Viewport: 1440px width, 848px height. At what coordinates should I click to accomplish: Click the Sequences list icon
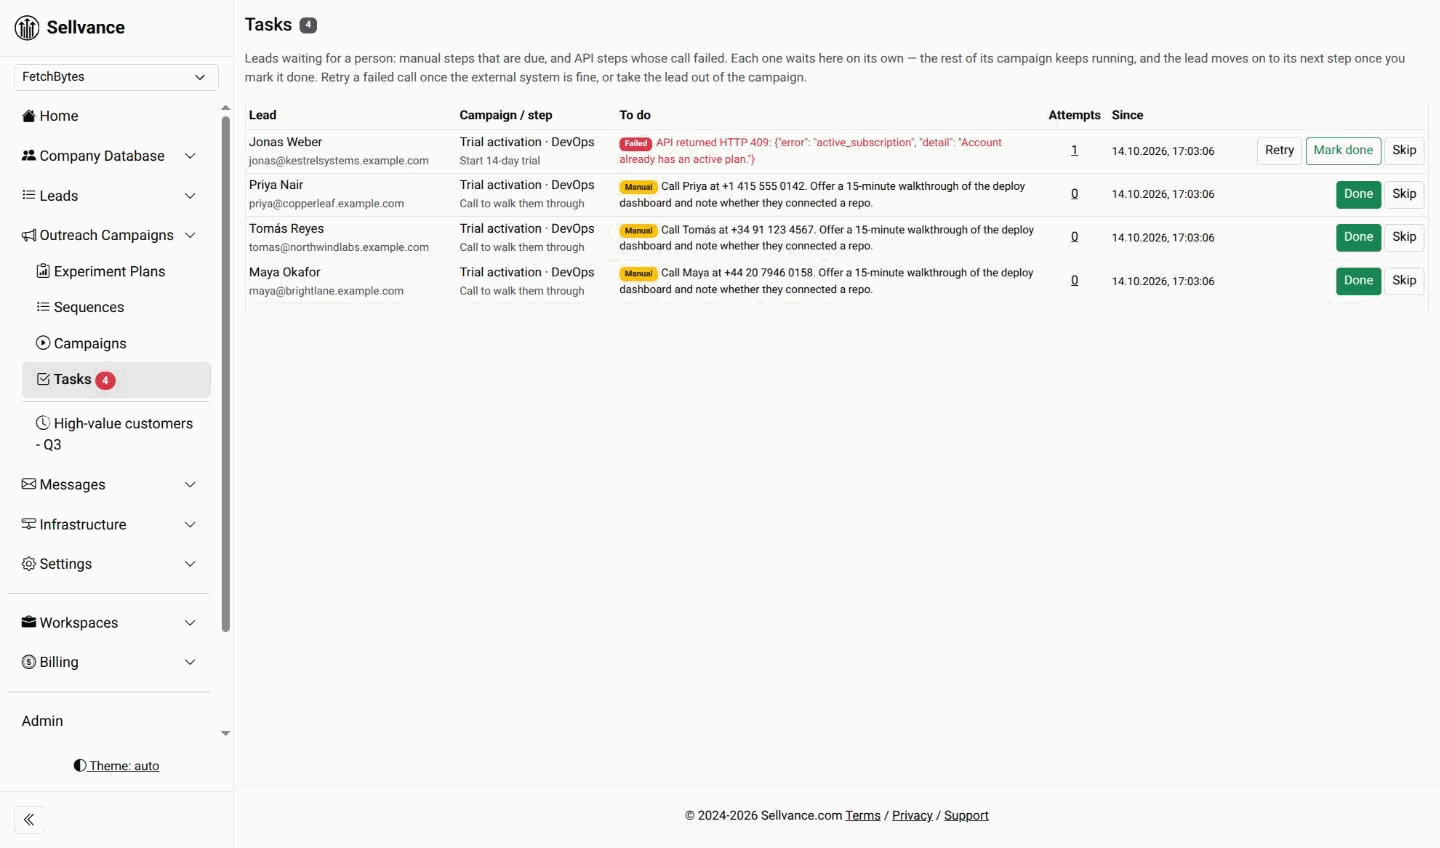[43, 307]
